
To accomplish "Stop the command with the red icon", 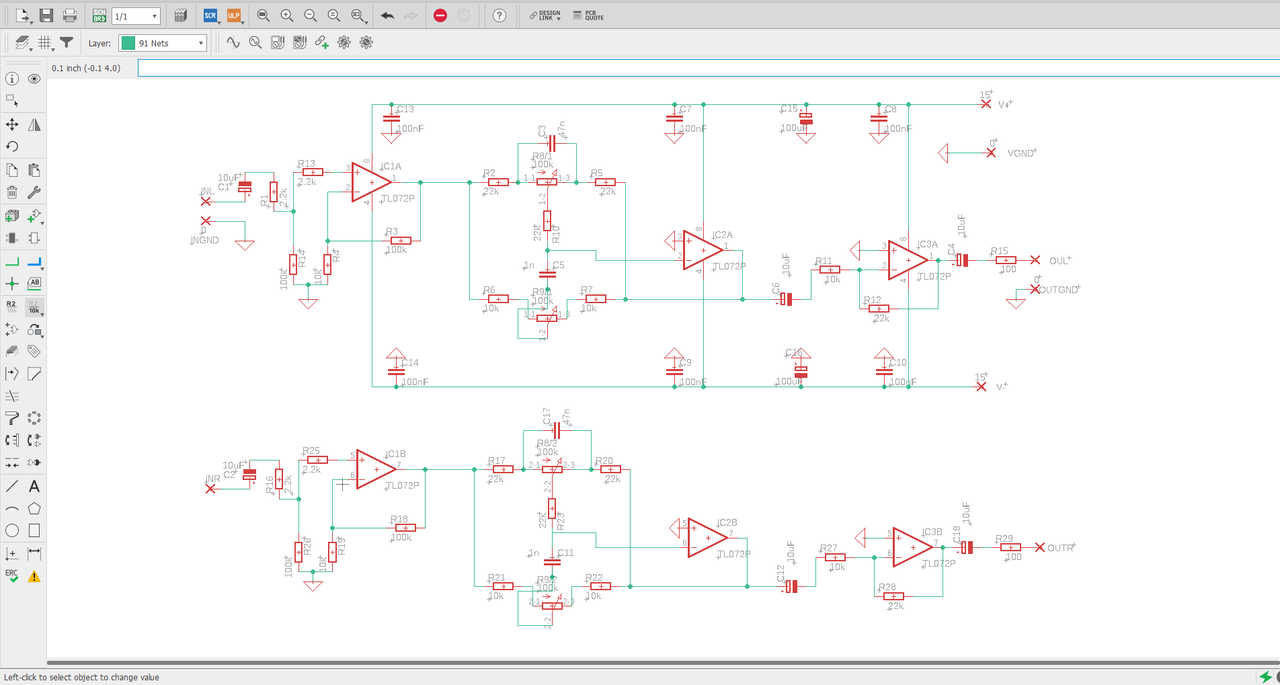I will pos(440,16).
